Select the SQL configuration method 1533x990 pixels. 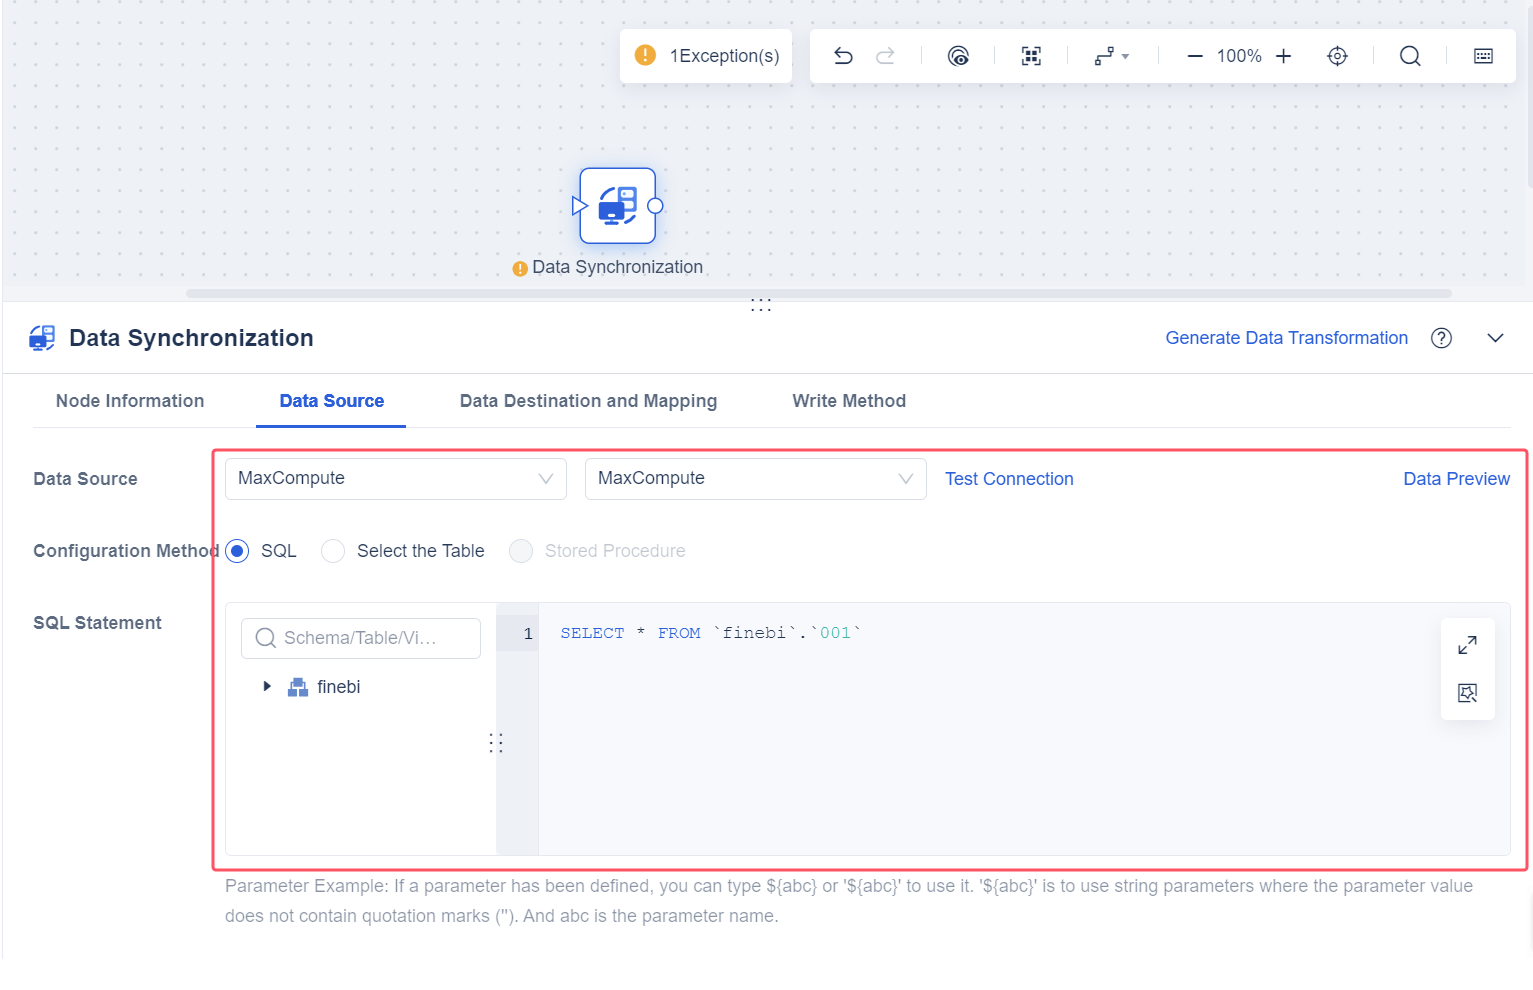tap(238, 551)
